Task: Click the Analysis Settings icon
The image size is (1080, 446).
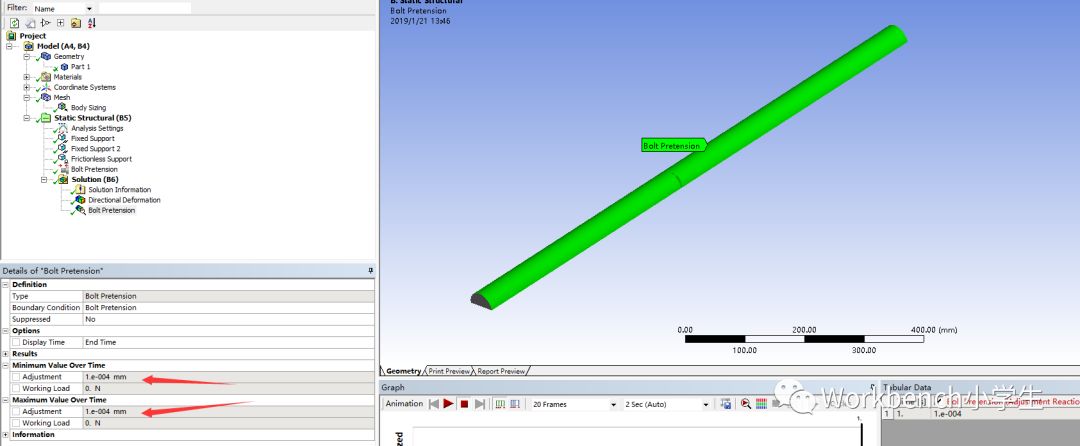Action: point(63,129)
